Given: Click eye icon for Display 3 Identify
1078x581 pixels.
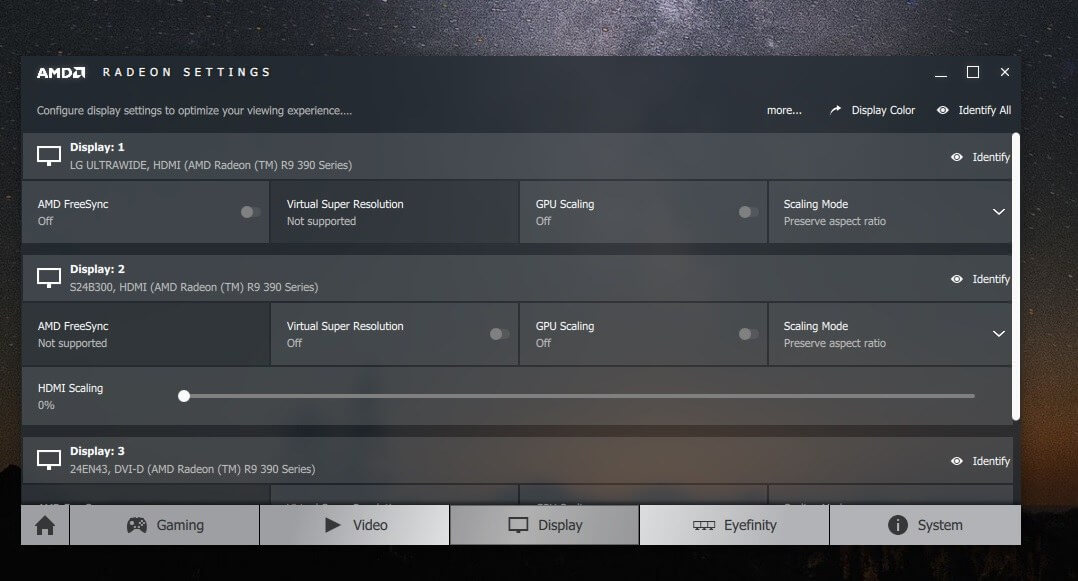Looking at the screenshot, I should tap(956, 461).
